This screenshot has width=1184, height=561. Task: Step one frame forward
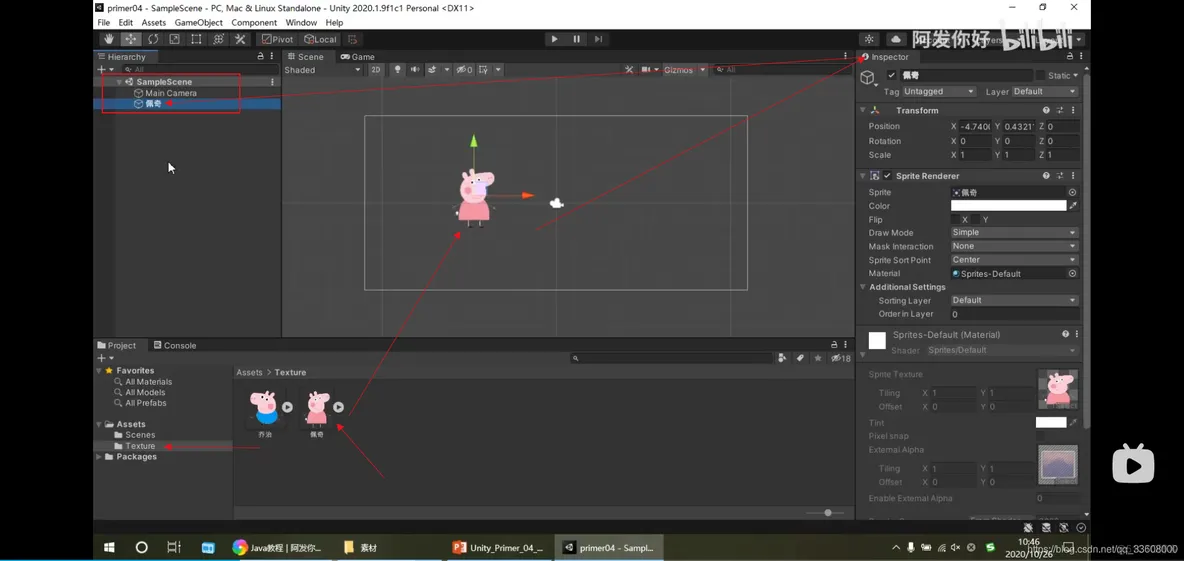(598, 39)
